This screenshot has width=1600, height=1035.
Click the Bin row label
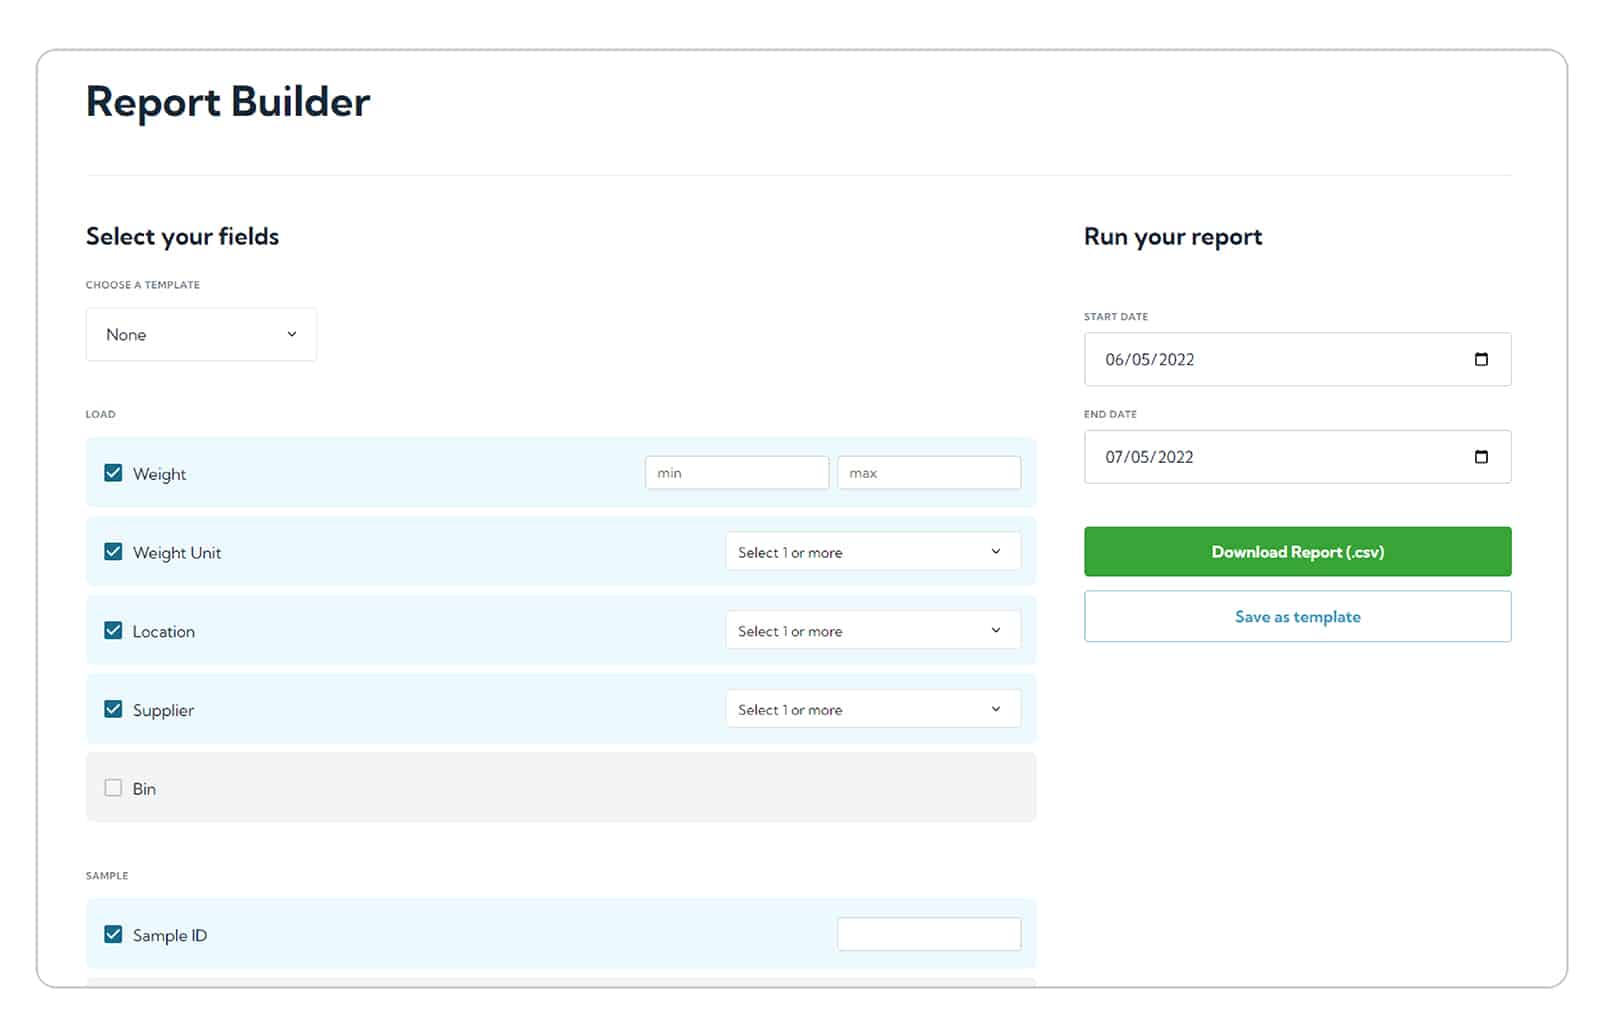click(x=144, y=789)
